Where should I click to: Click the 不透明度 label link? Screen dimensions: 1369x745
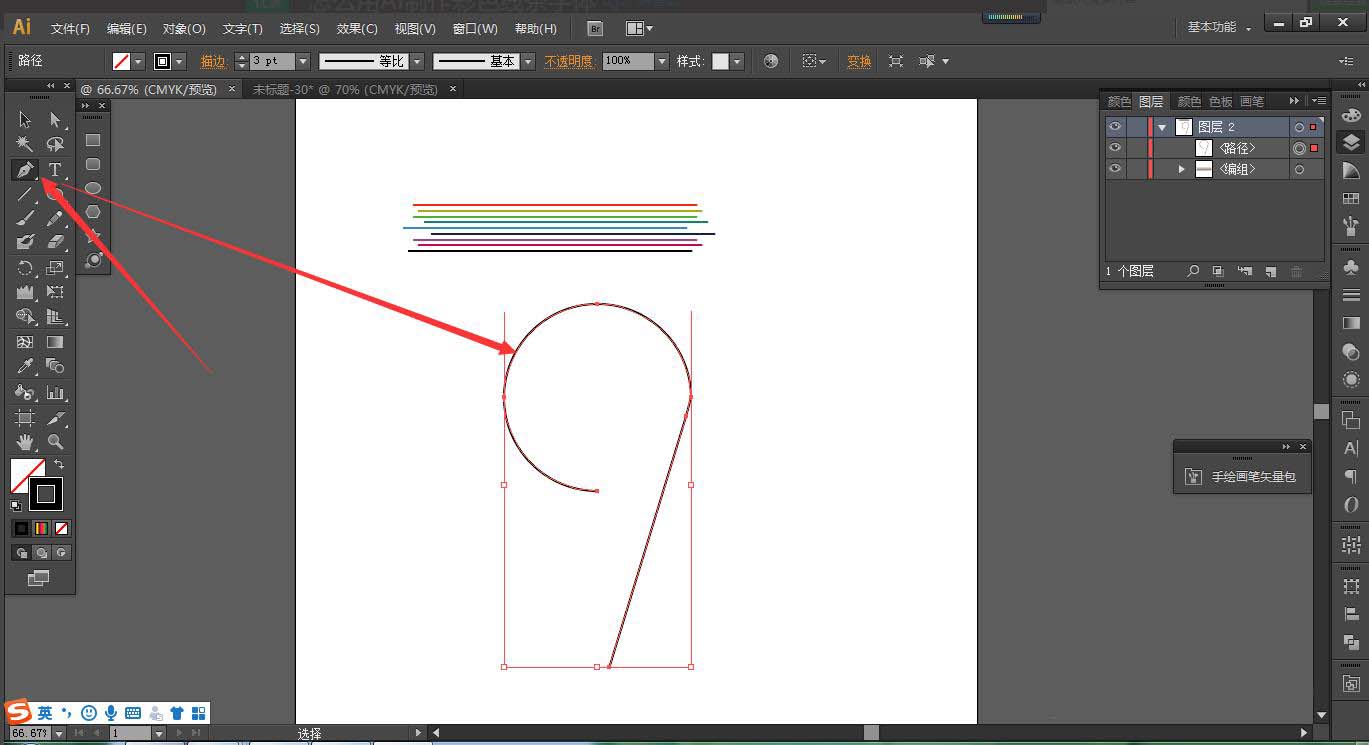569,61
